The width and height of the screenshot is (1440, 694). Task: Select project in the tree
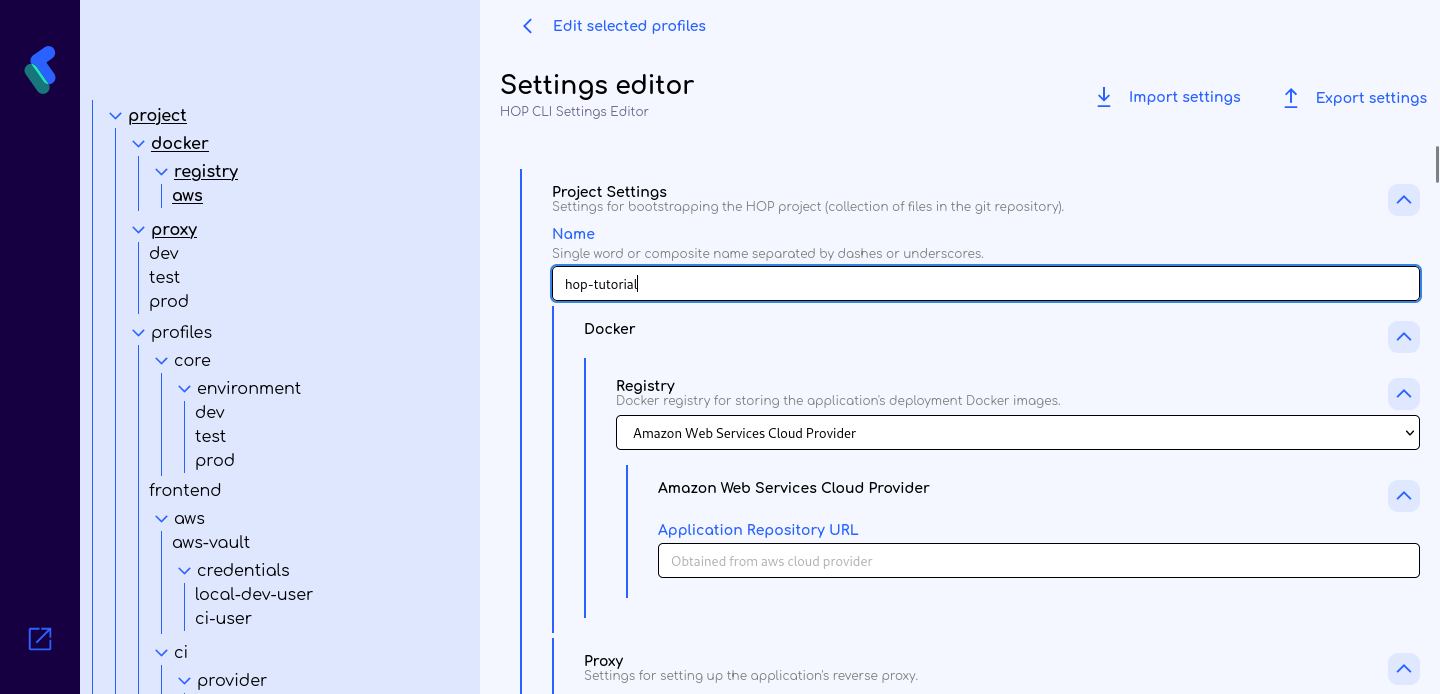pyautogui.click(x=158, y=116)
